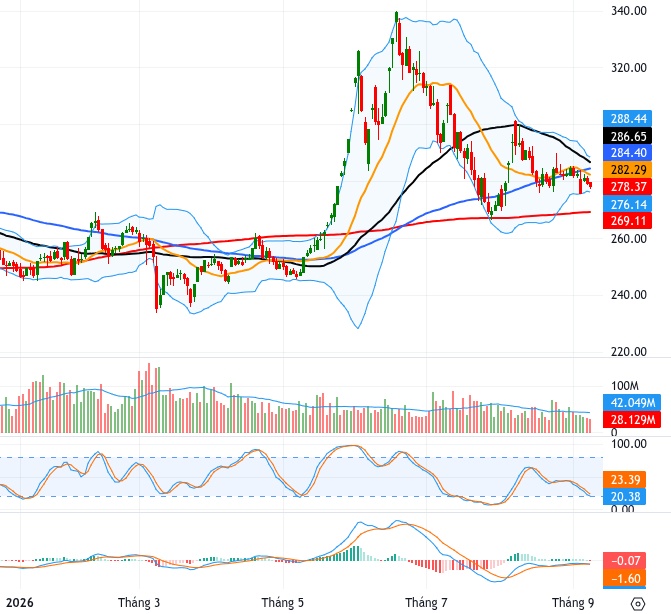Select the 28.129M volume label
The height and width of the screenshot is (614, 671).
pyautogui.click(x=632, y=420)
